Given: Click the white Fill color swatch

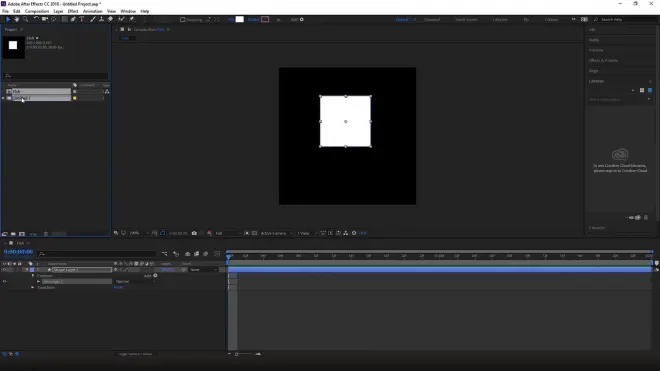Looking at the screenshot, I should point(240,19).
